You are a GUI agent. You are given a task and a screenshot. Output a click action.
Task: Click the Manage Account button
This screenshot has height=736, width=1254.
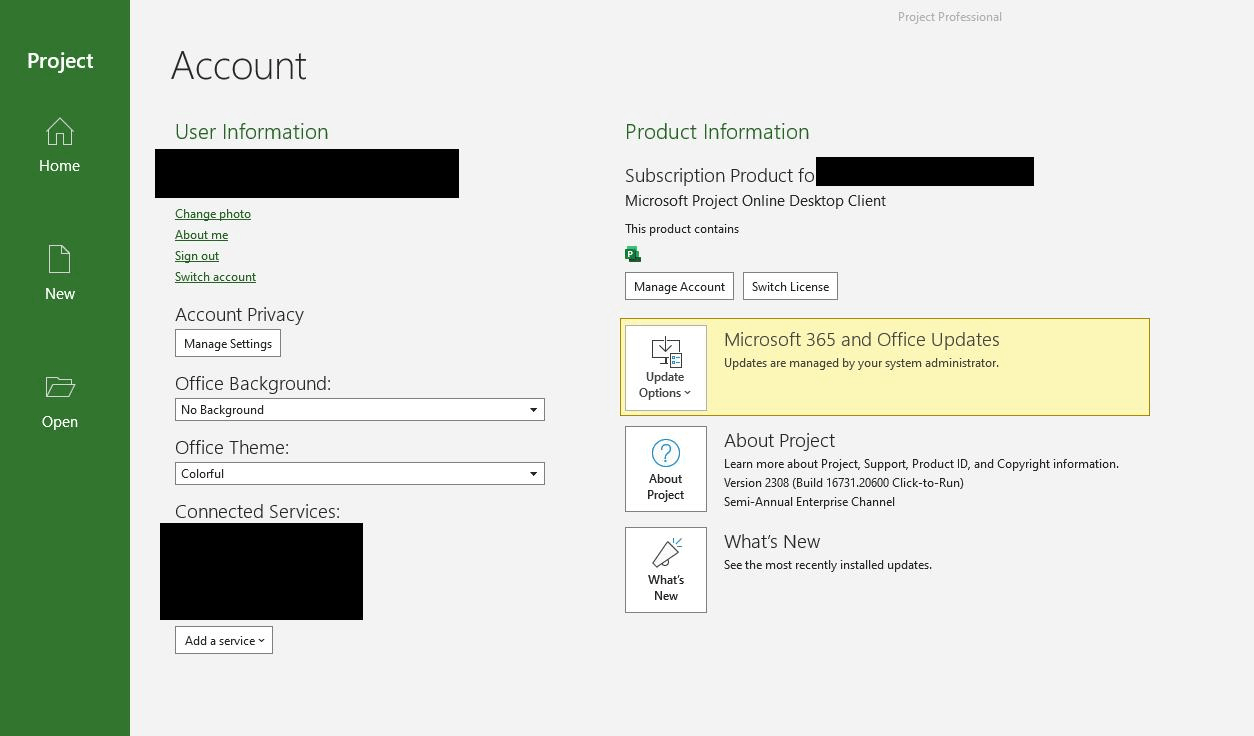(679, 286)
